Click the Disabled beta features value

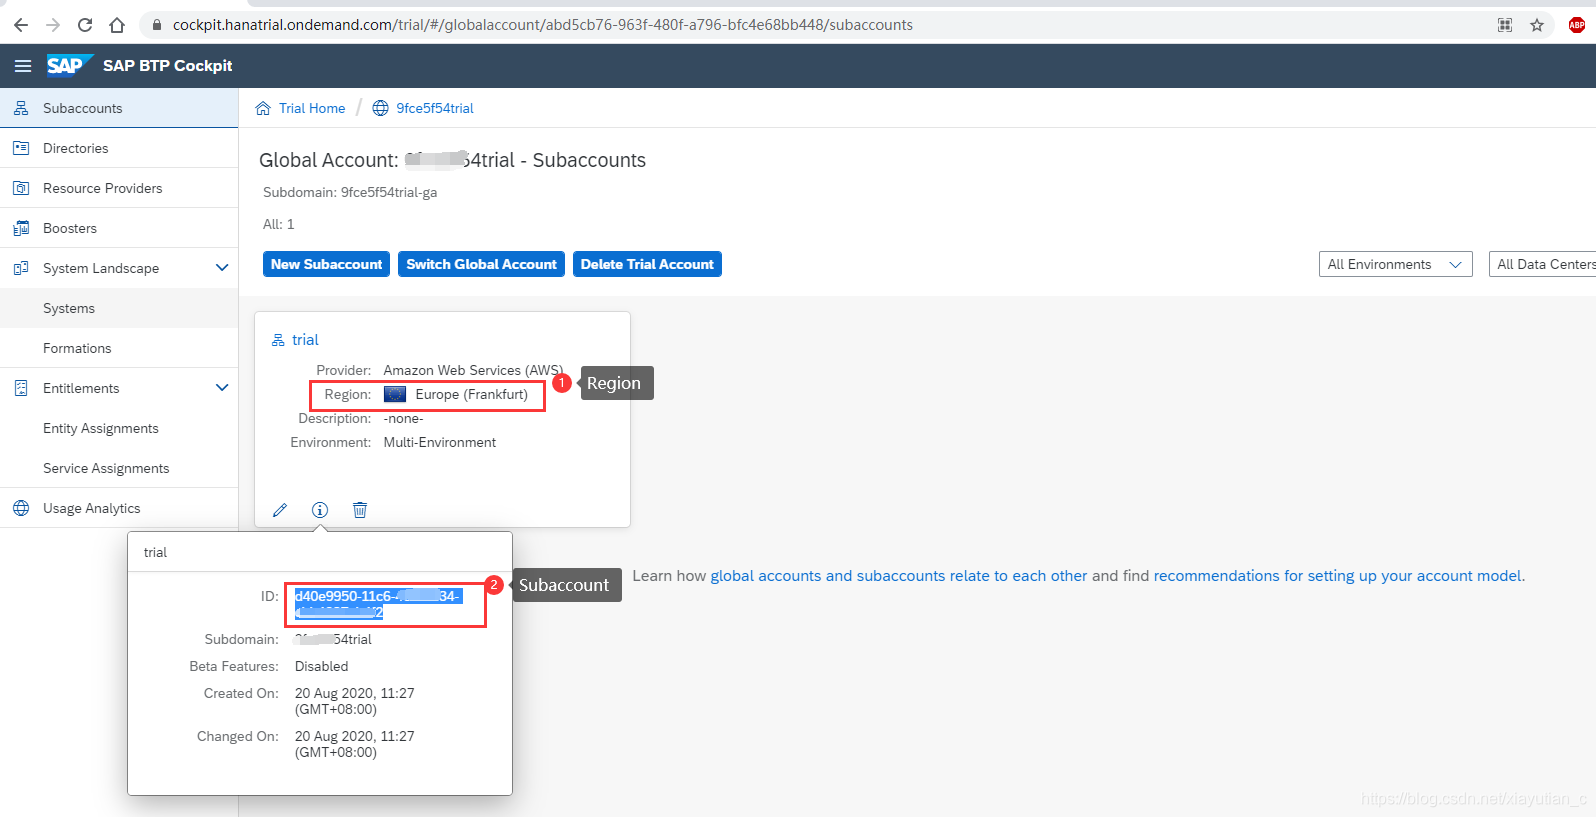pyautogui.click(x=321, y=666)
